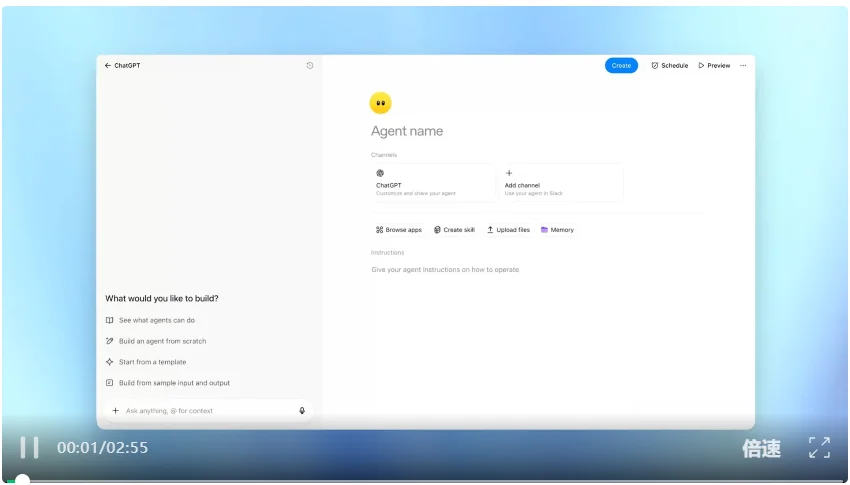This screenshot has height=485, width=850.
Task: Click the blue Create button
Action: [621, 66]
